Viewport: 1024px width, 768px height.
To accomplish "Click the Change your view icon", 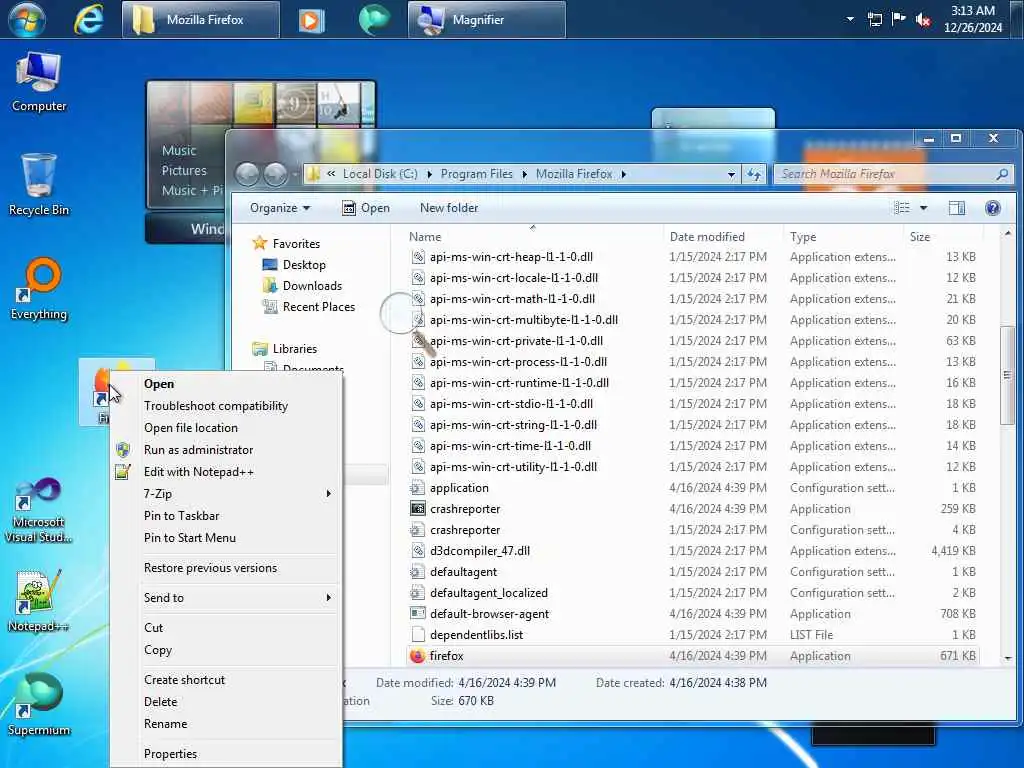I will point(902,208).
